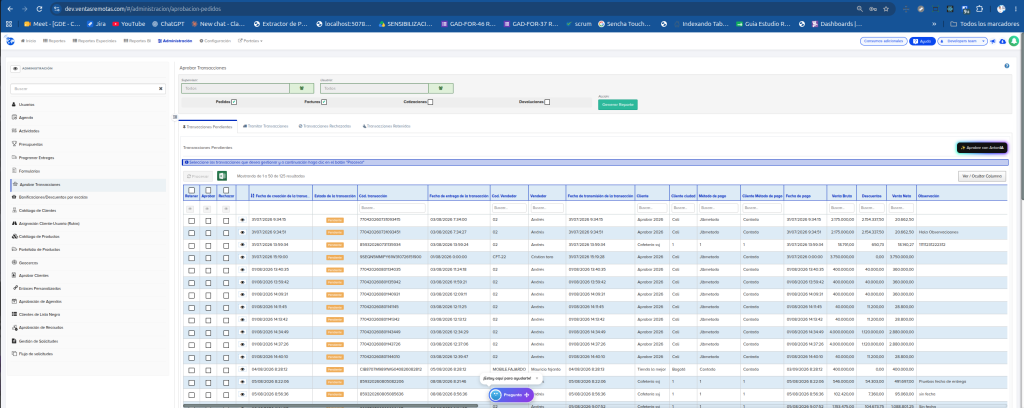The height and width of the screenshot is (408, 1024).
Task: Click the megaphone announcements icon
Action: [x=993, y=41]
